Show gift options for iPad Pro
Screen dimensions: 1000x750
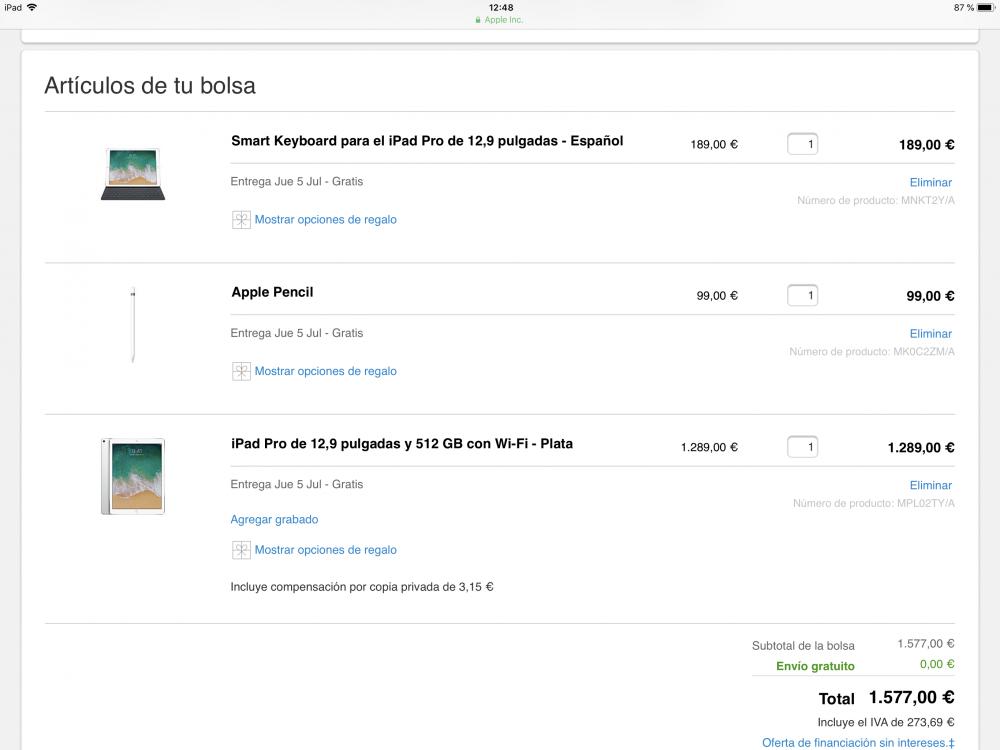325,550
